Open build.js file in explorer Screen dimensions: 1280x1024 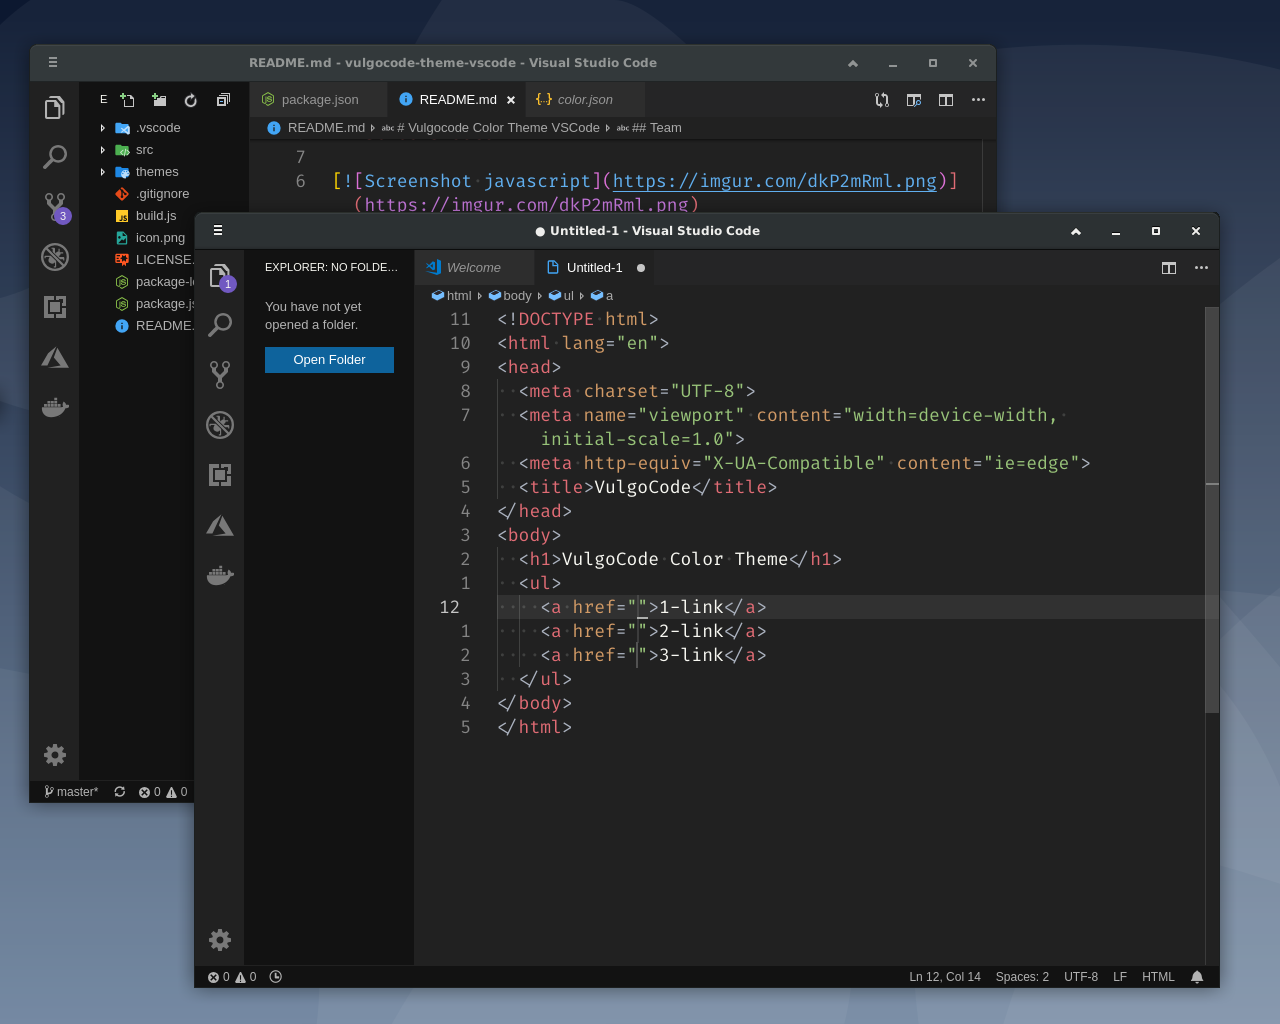[x=155, y=216]
